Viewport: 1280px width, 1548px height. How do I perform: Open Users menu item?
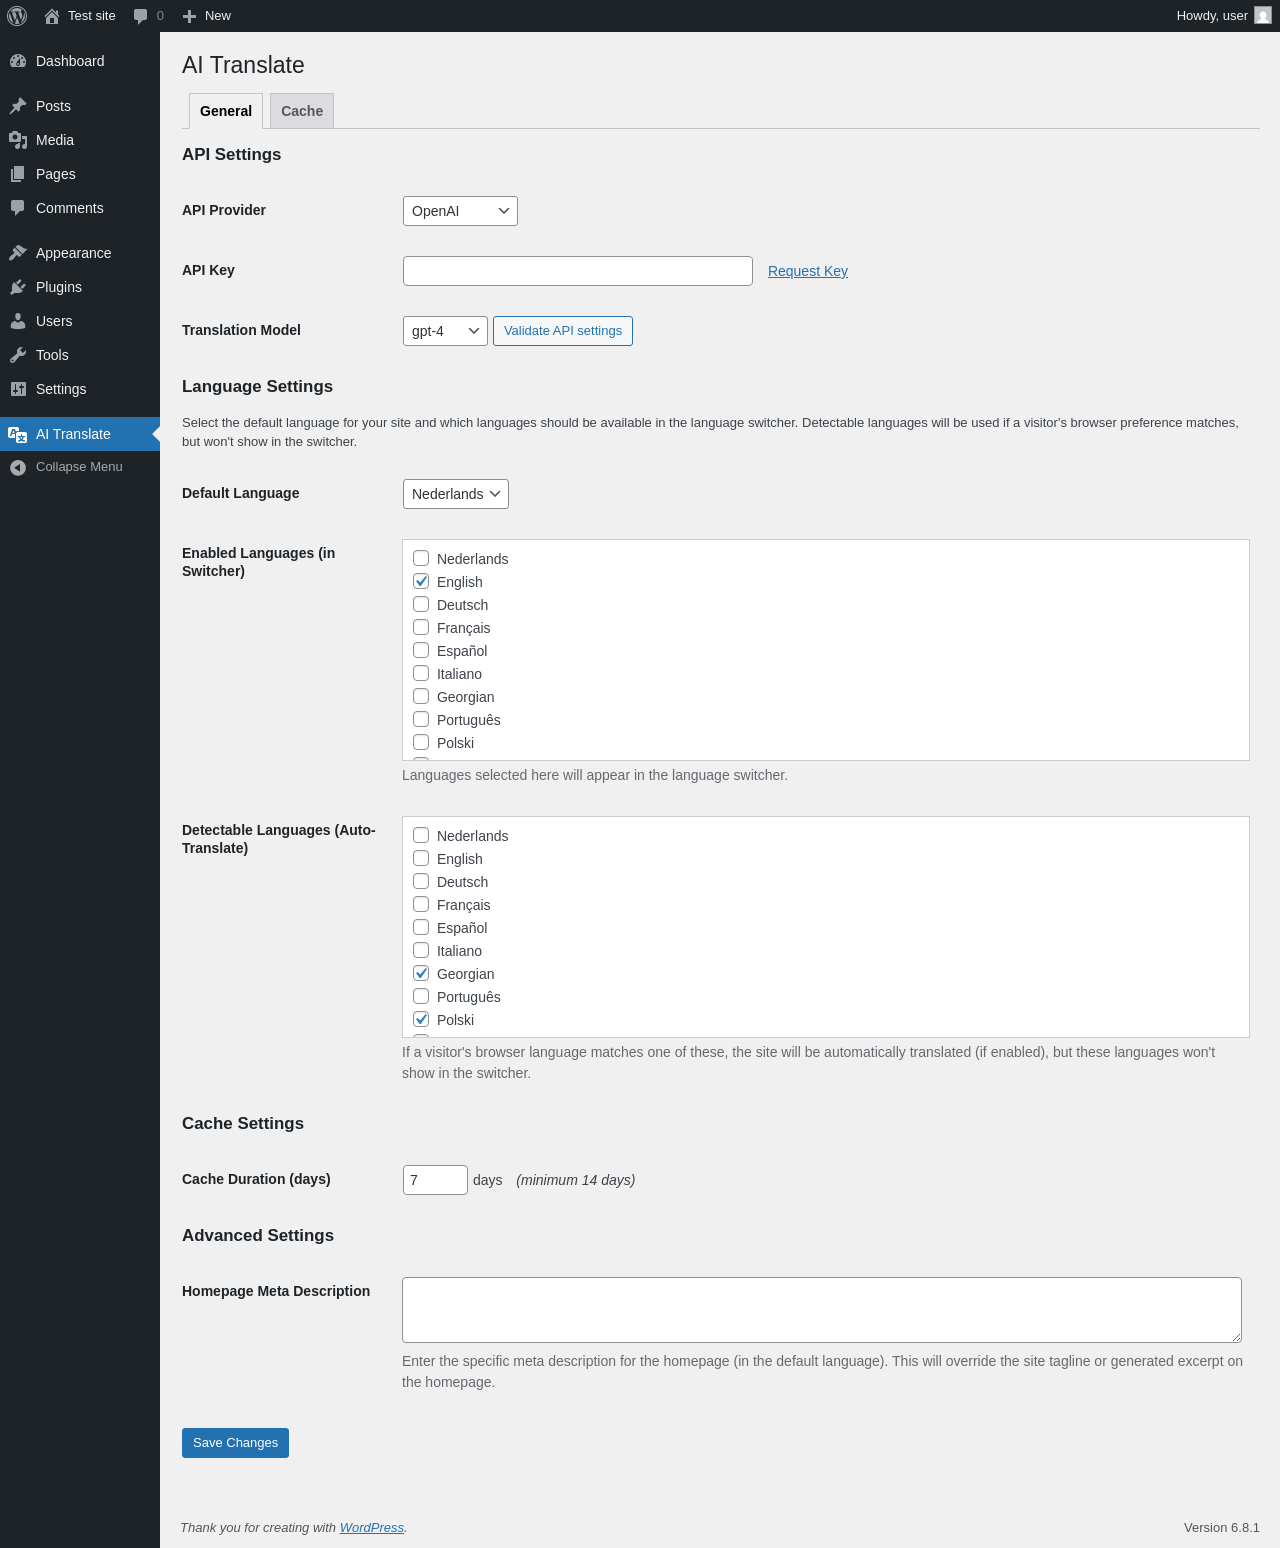(80, 321)
